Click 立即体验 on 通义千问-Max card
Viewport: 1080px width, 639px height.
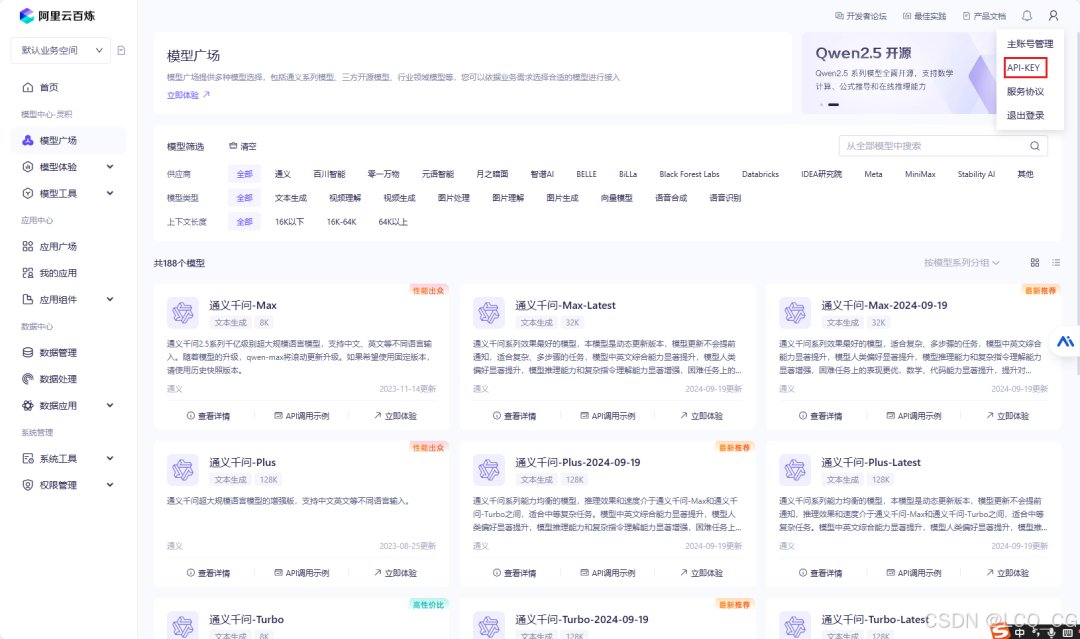click(395, 416)
